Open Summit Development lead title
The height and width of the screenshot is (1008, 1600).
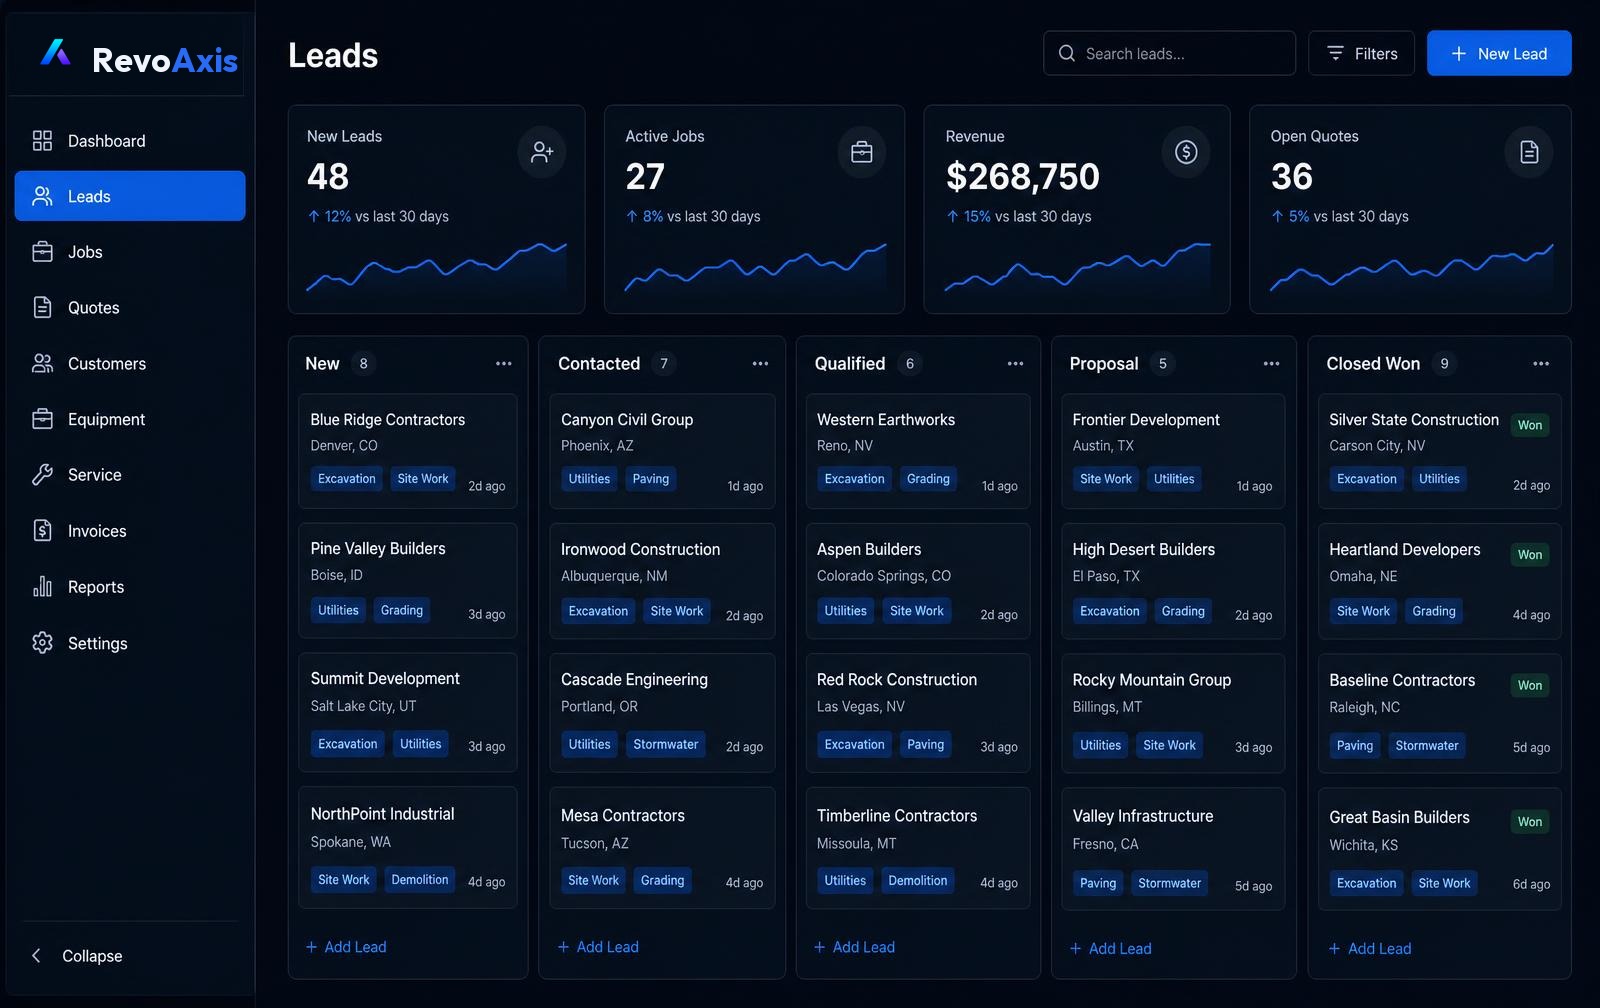point(385,679)
